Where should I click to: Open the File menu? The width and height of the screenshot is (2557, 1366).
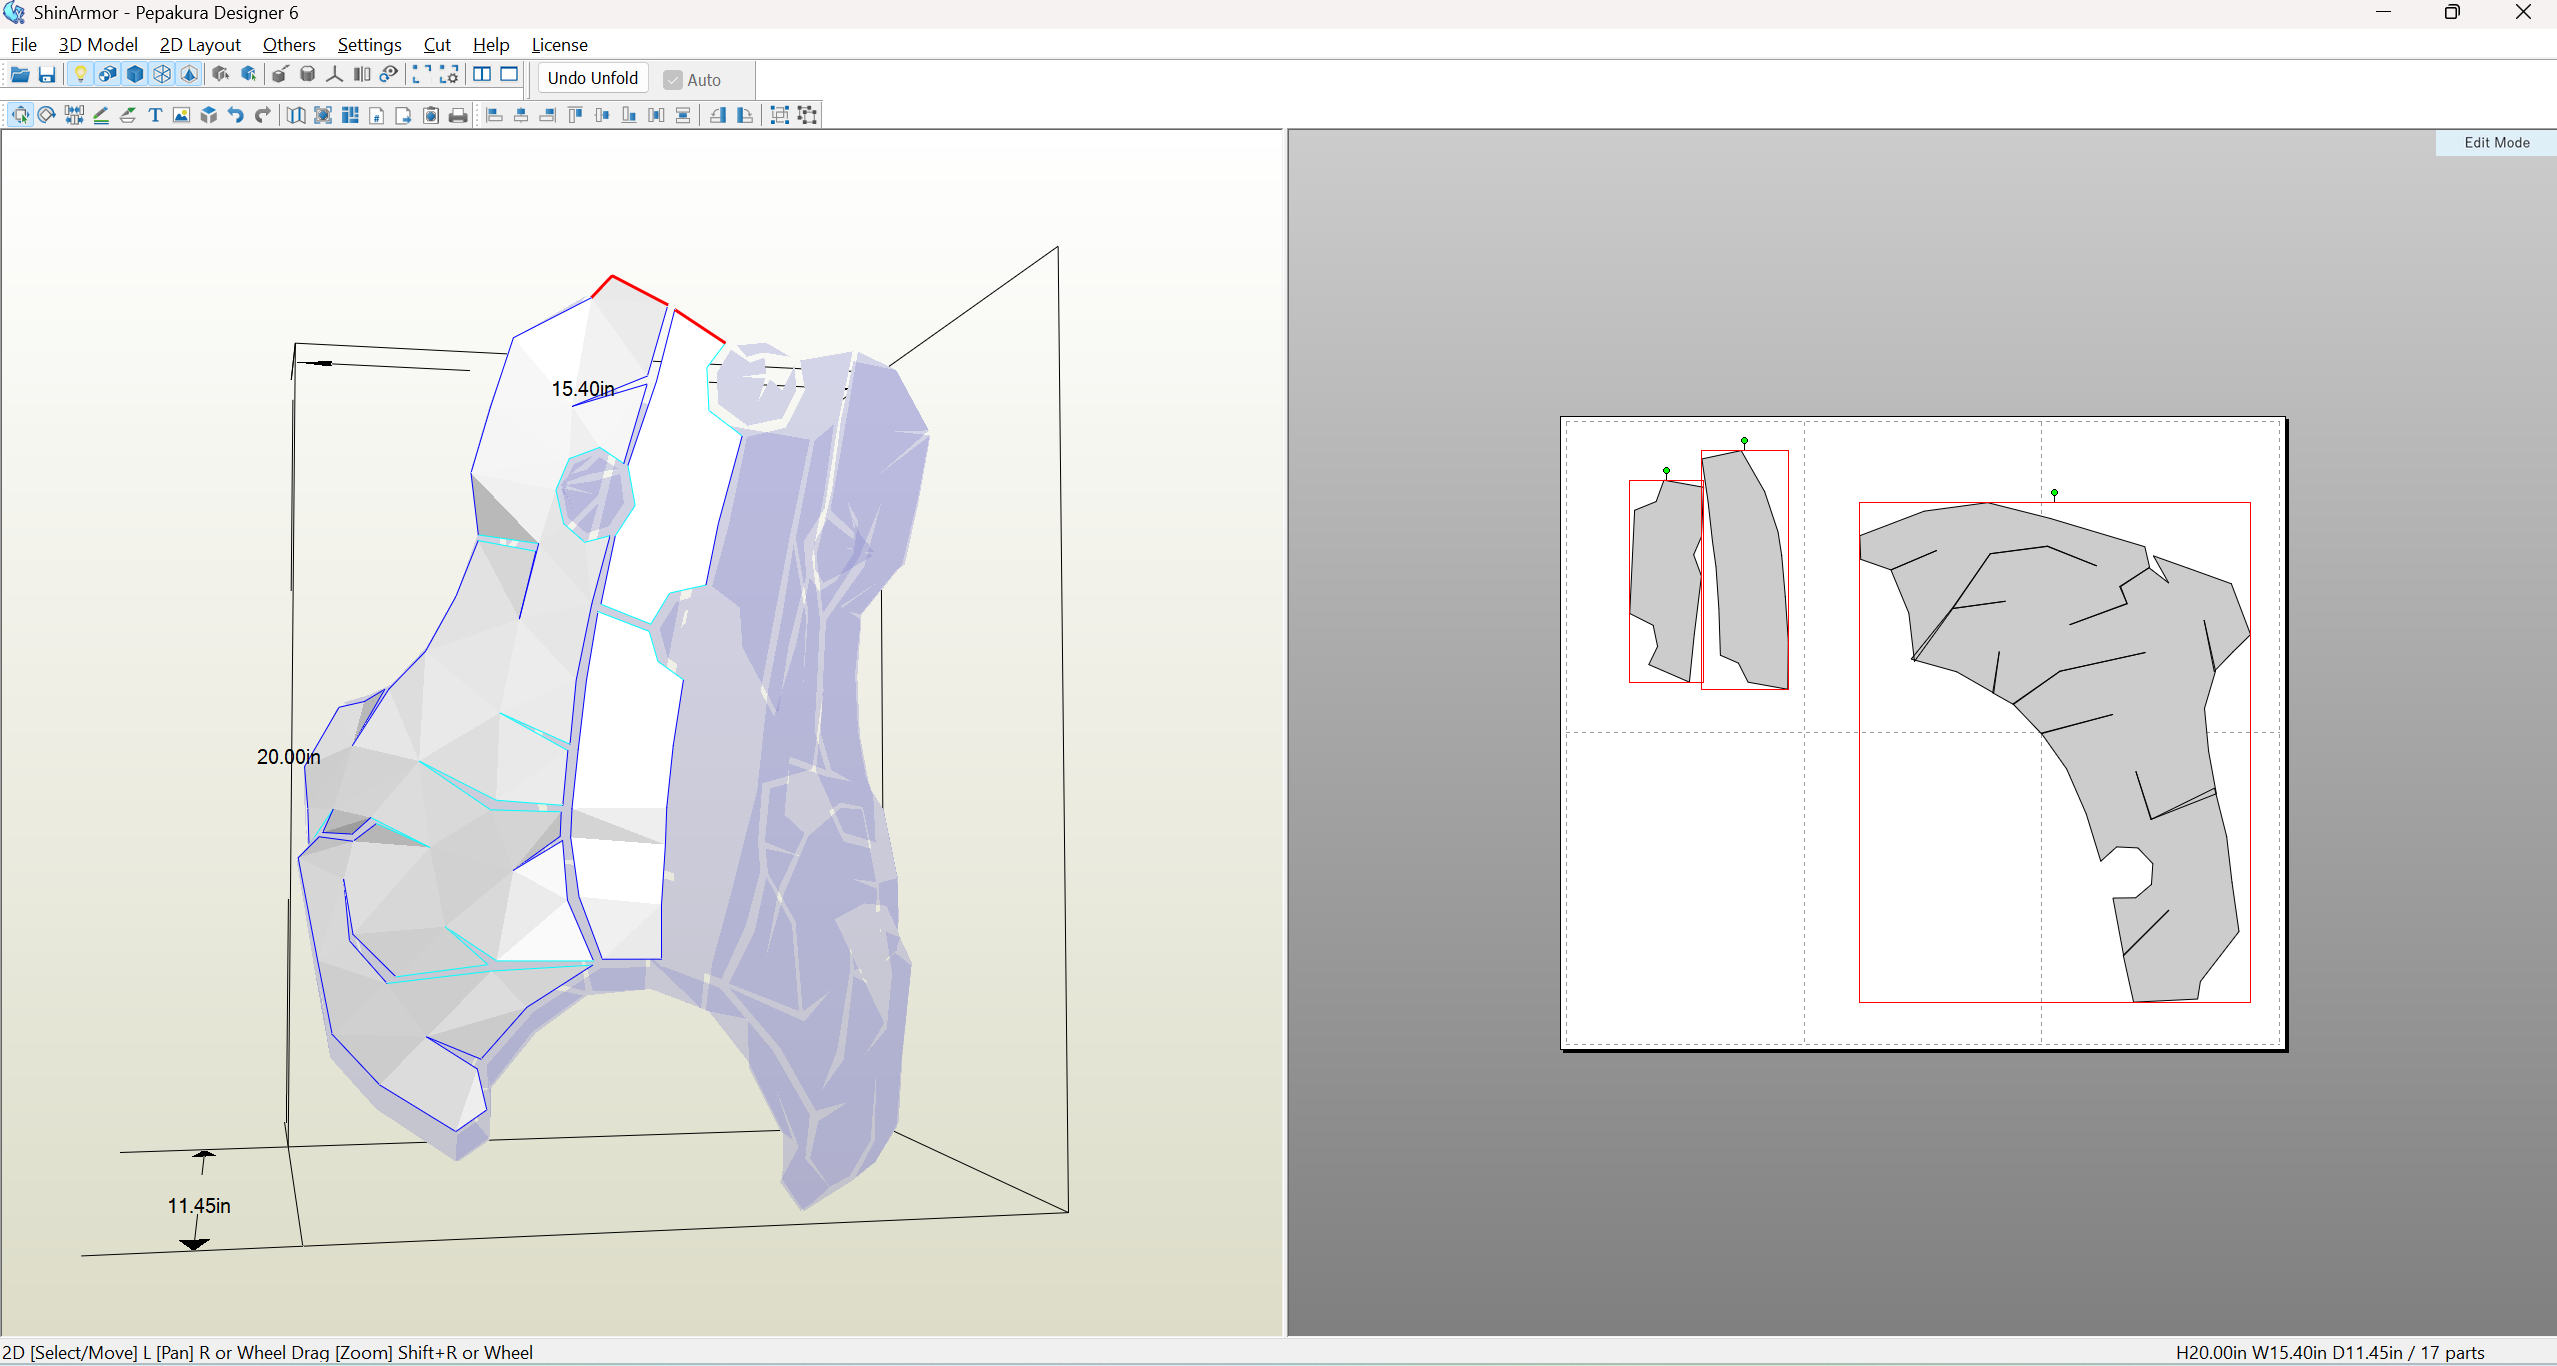(x=23, y=45)
